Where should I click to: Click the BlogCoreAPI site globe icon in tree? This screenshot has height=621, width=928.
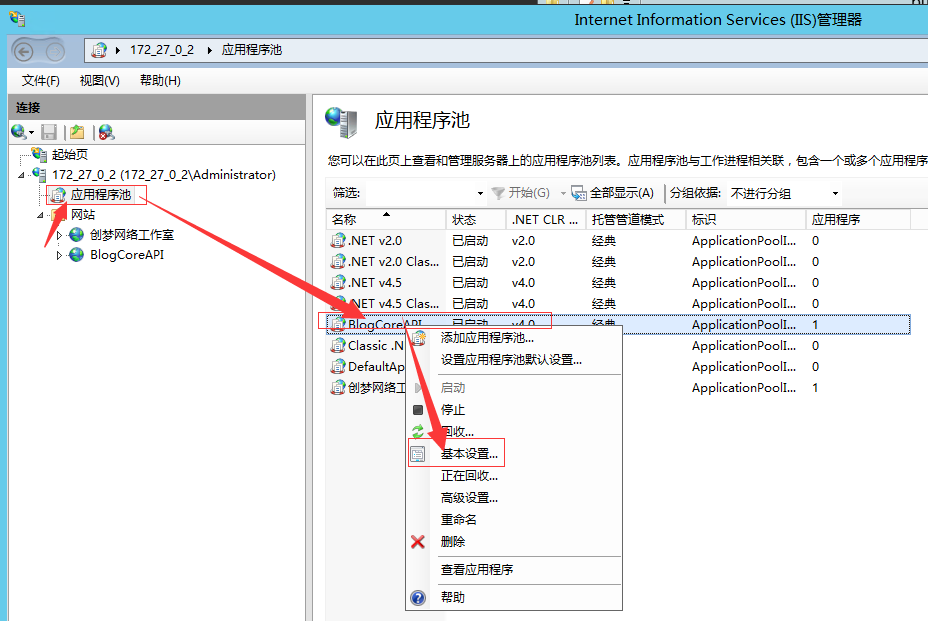click(x=76, y=255)
